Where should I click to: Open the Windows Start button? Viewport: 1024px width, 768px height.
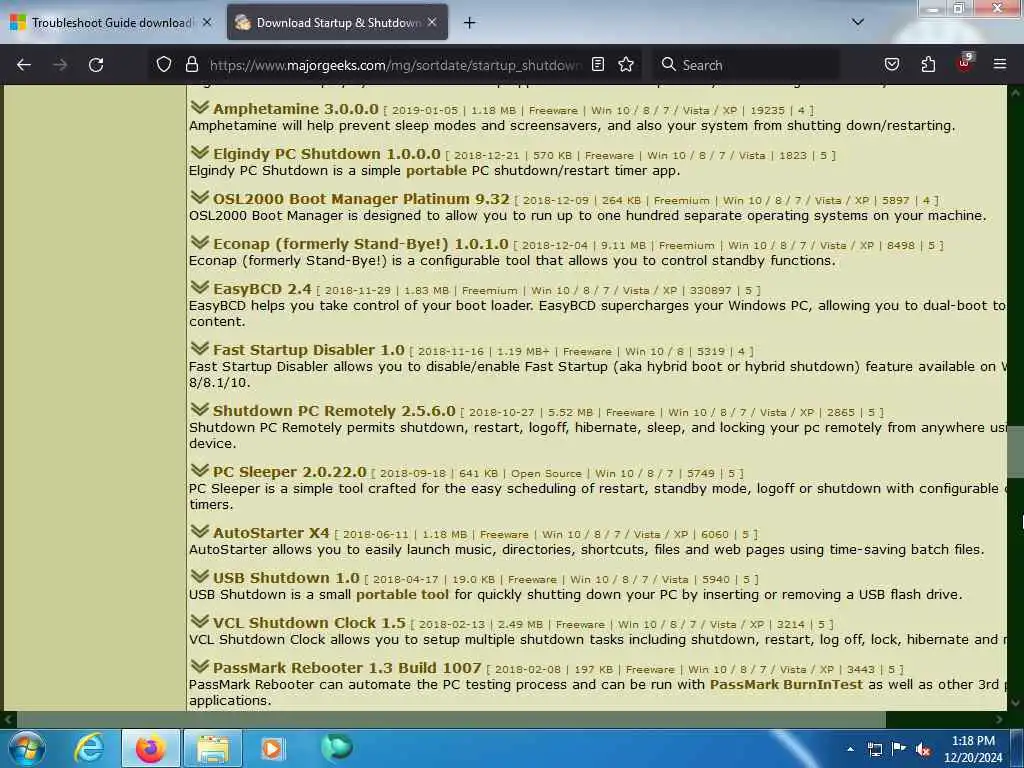pos(27,748)
